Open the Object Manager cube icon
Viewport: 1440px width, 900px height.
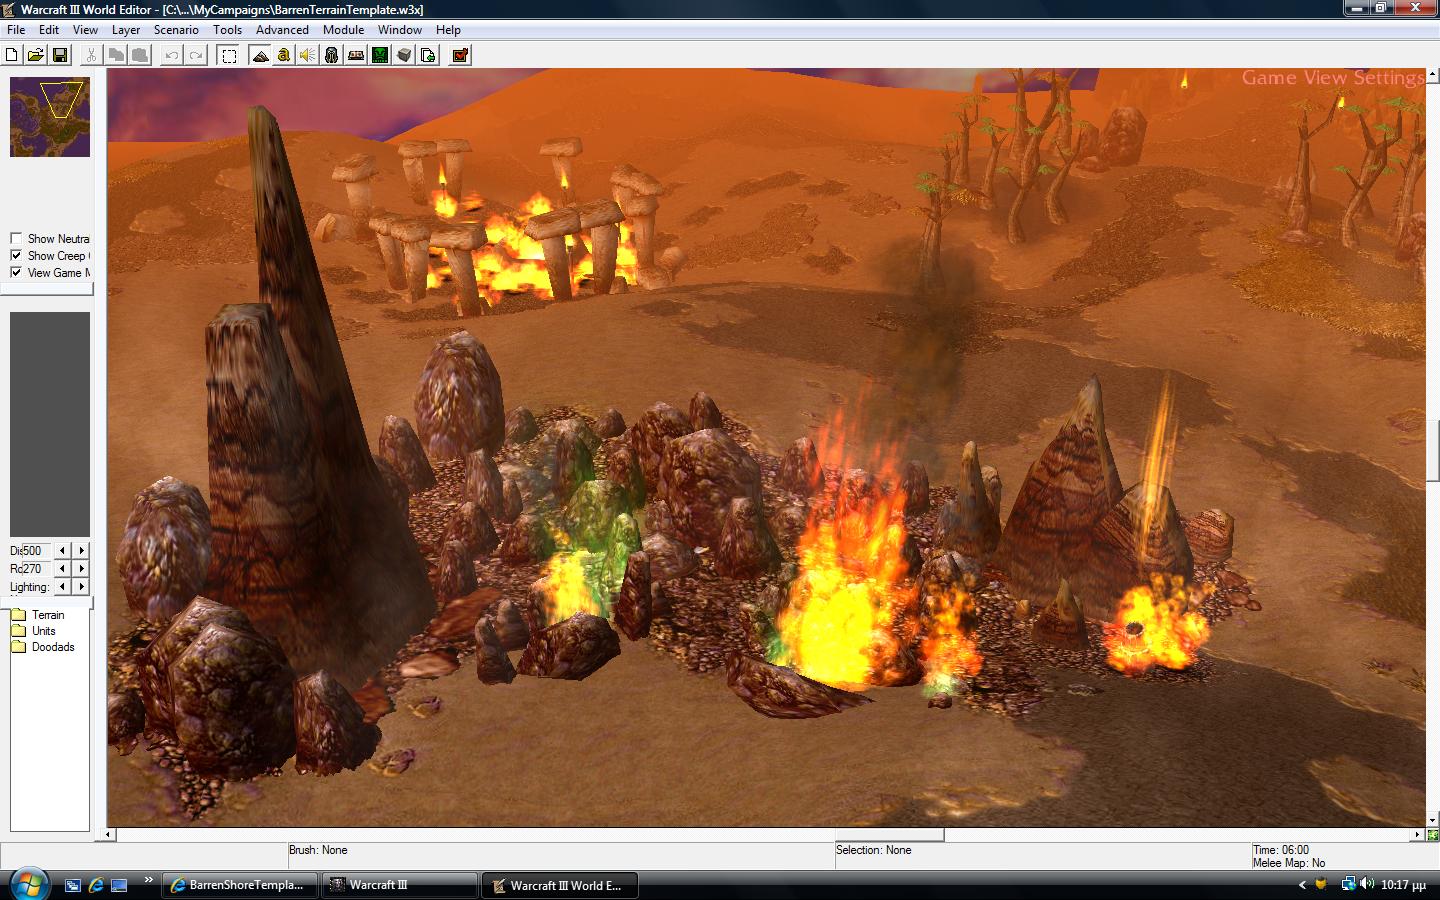coord(404,55)
